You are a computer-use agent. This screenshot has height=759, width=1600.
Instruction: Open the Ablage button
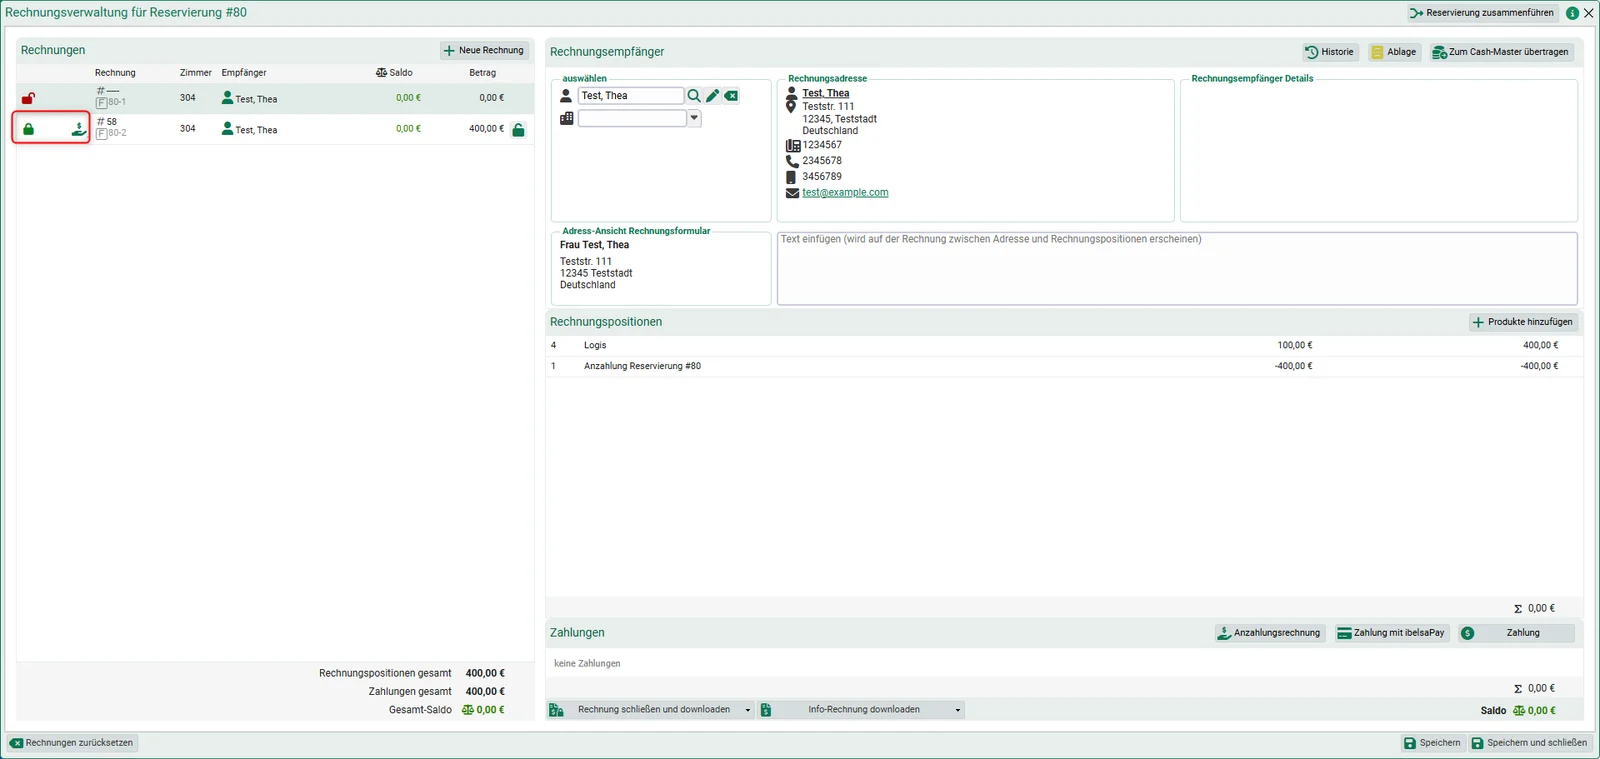(x=1394, y=52)
